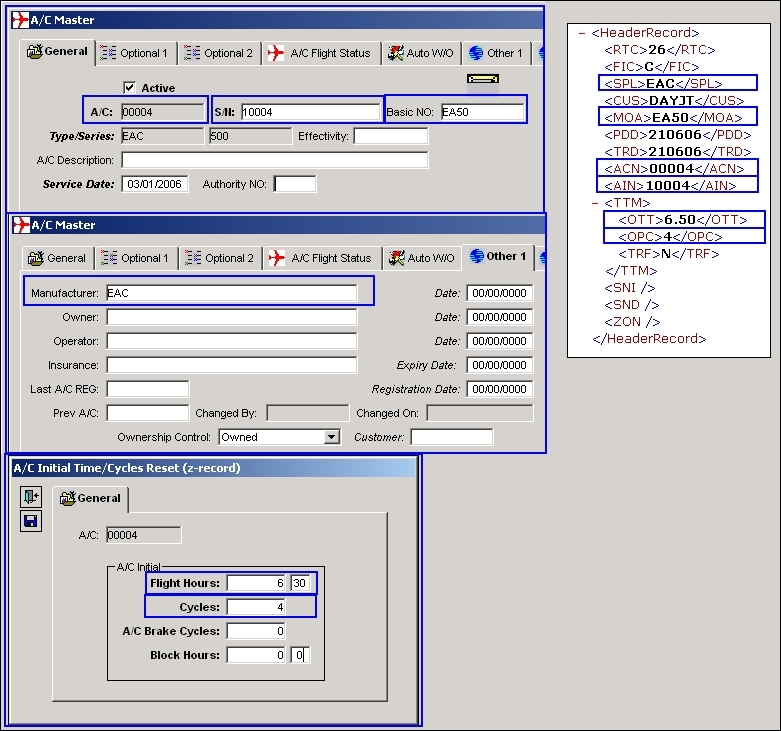Click the save floppy disk icon
Image resolution: width=781 pixels, height=731 pixels.
pos(31,521)
